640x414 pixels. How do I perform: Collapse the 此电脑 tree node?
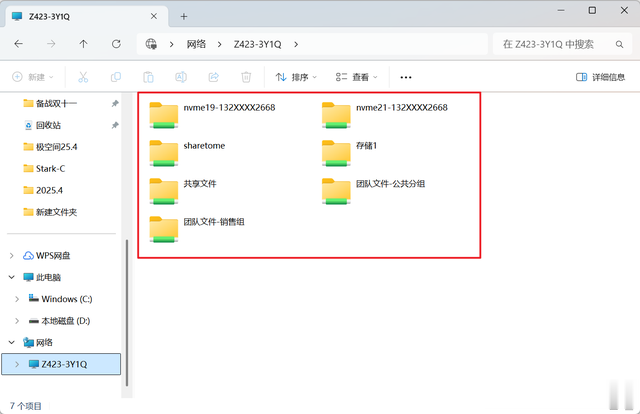(11, 277)
